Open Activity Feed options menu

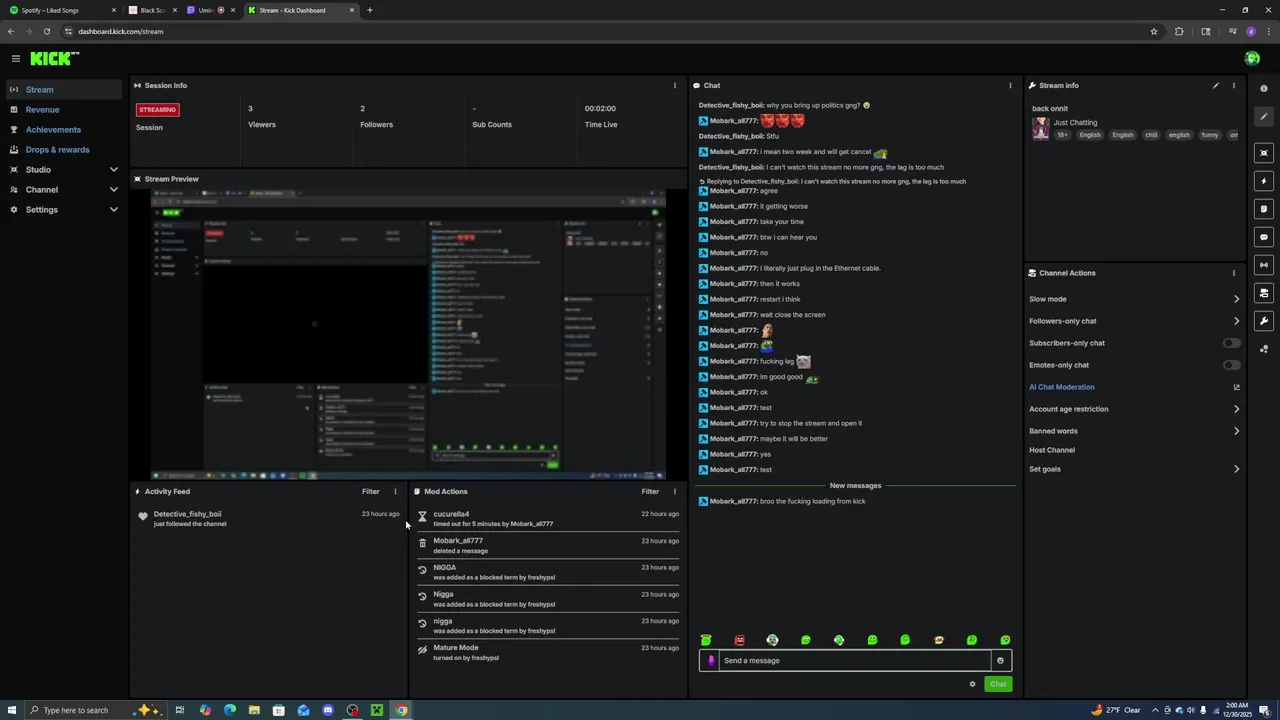coord(395,491)
